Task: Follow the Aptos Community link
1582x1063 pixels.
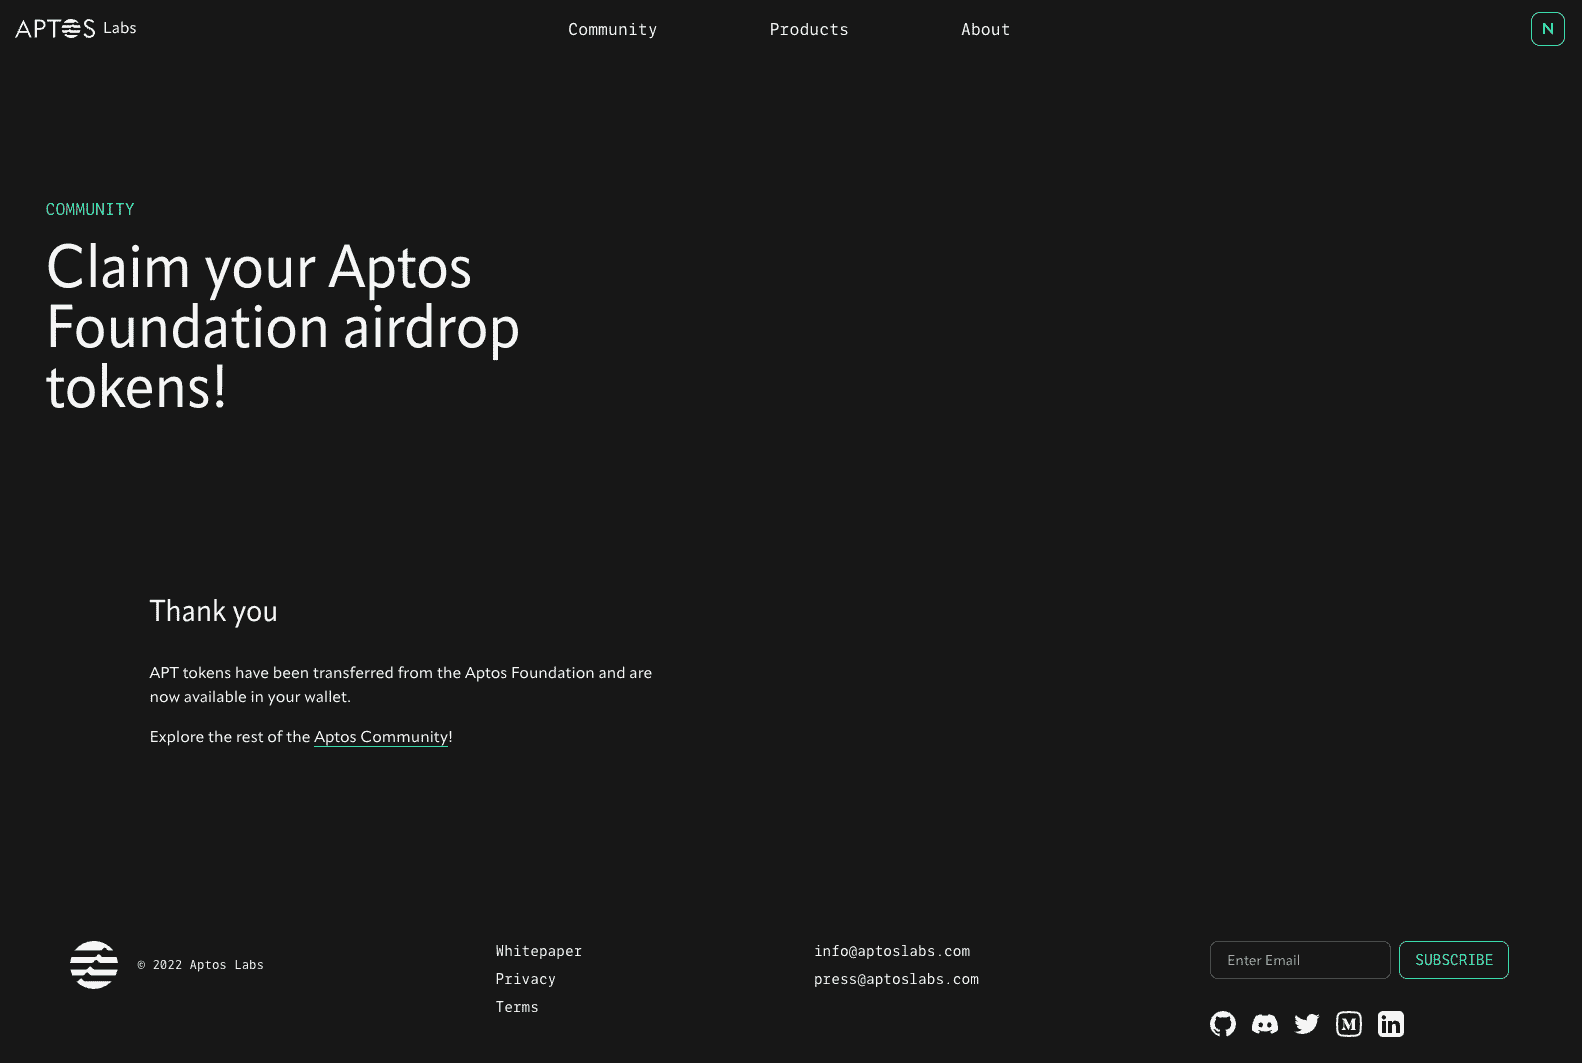Action: pyautogui.click(x=381, y=737)
